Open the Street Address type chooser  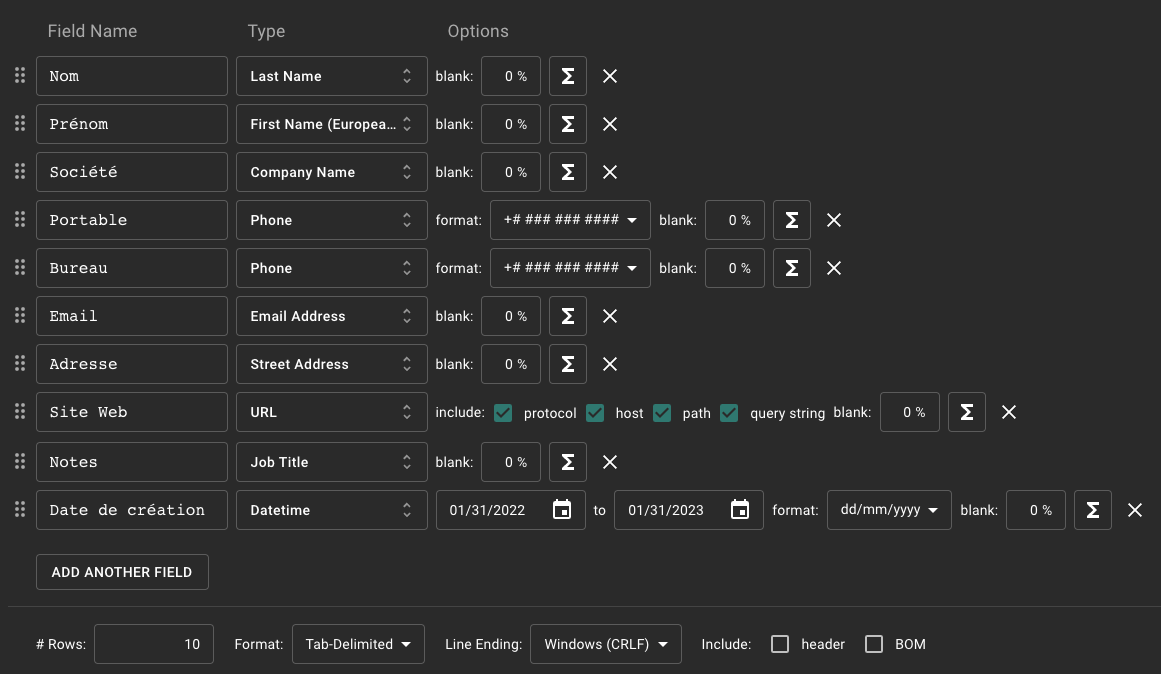pos(332,364)
